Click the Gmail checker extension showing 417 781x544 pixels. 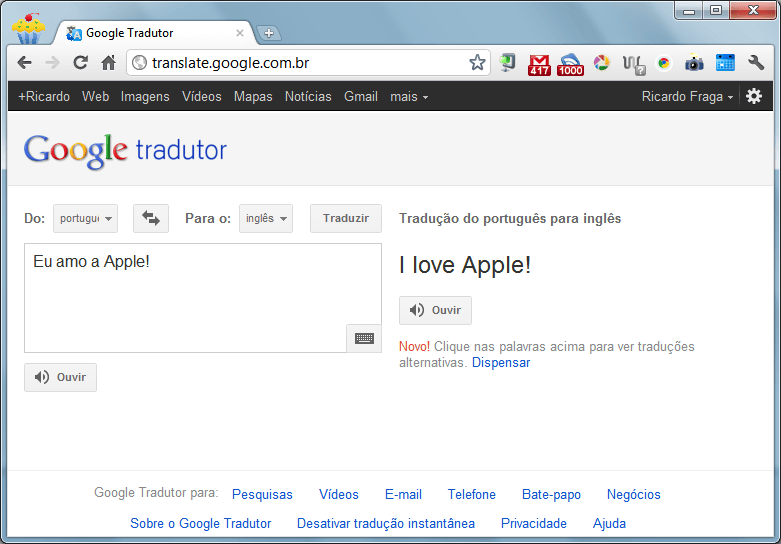pyautogui.click(x=539, y=65)
